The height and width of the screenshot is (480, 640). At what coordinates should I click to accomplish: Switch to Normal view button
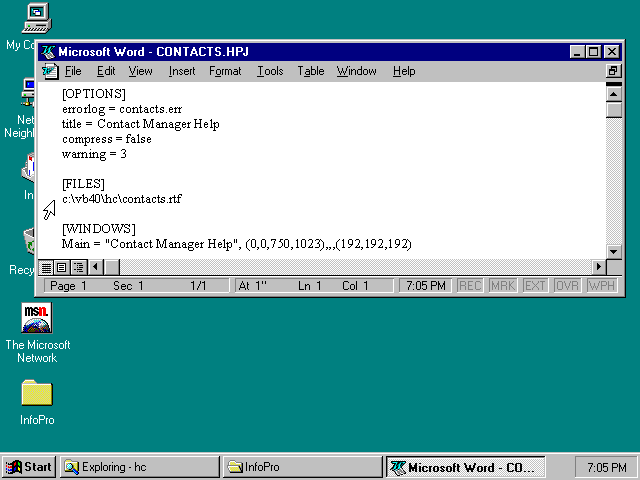tap(46, 267)
